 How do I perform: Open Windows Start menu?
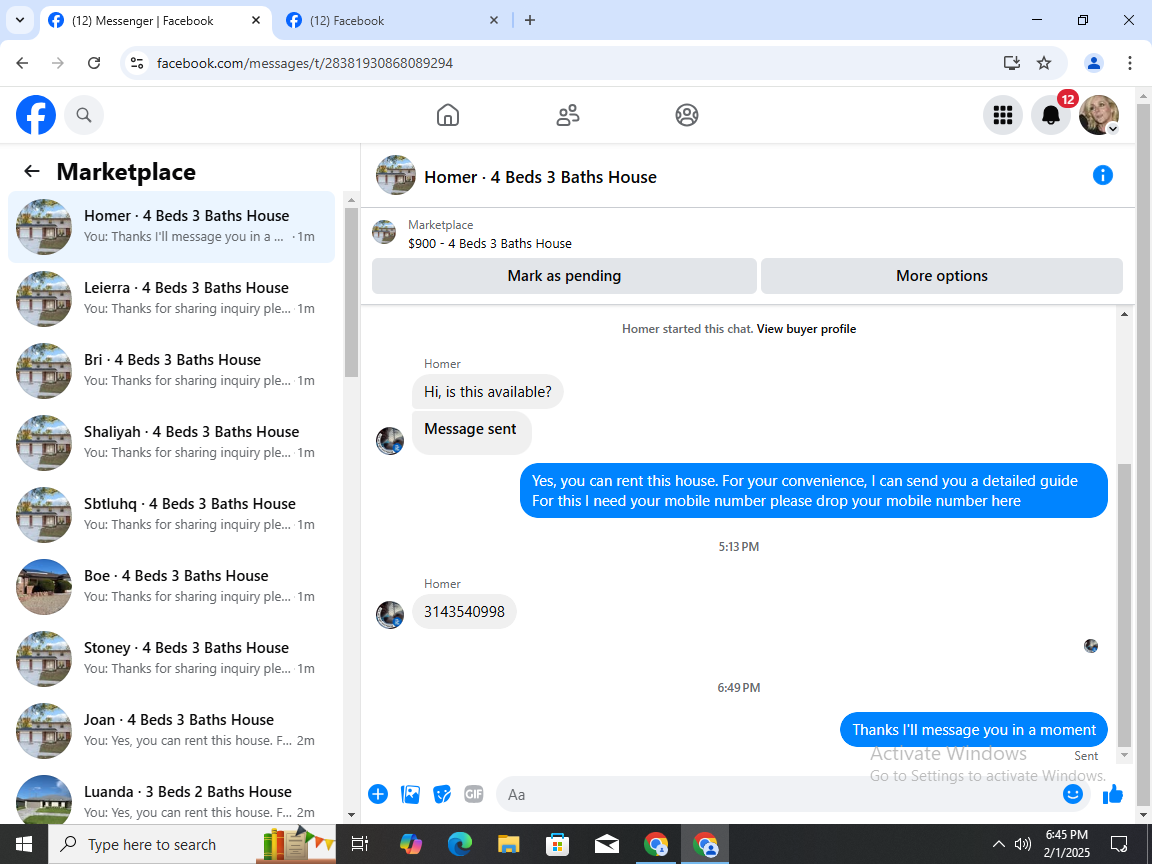(x=24, y=844)
